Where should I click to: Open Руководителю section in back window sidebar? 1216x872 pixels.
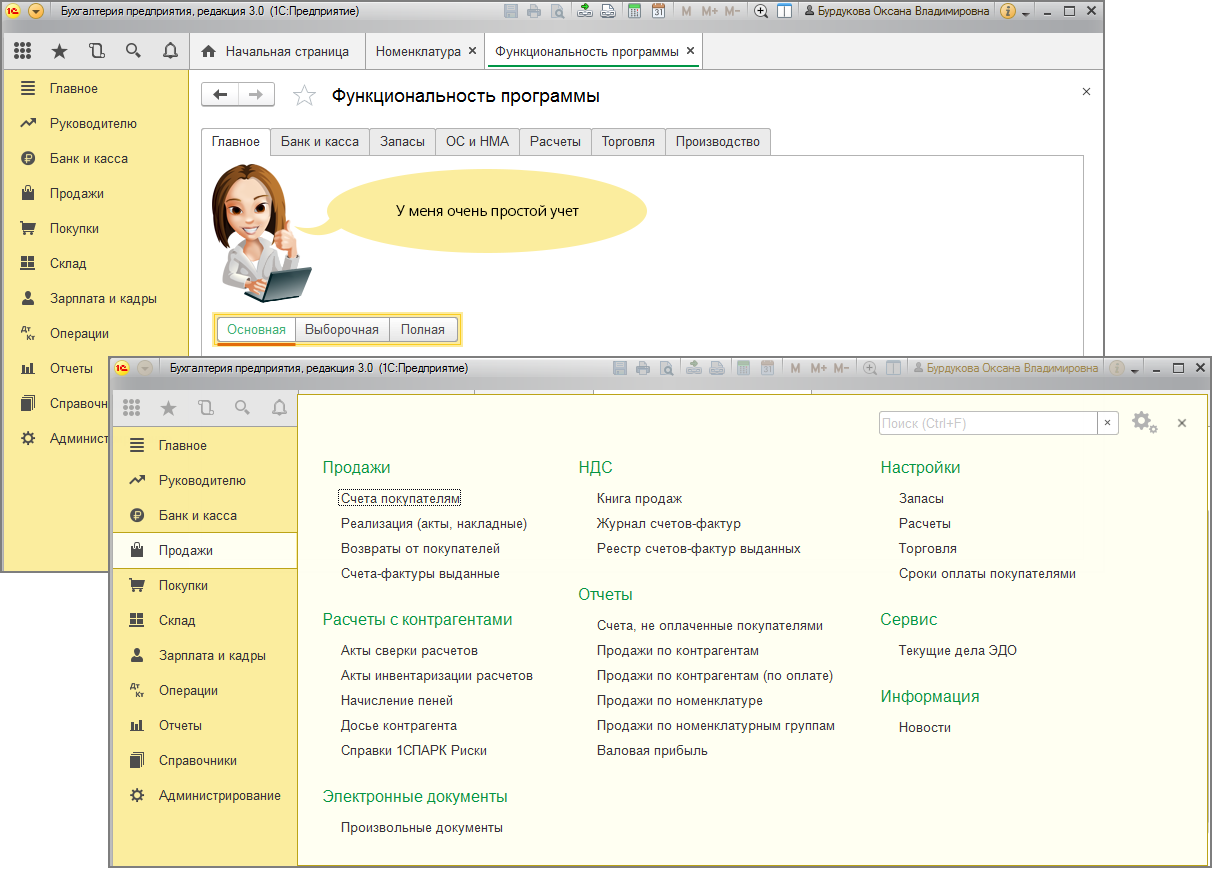(96, 123)
